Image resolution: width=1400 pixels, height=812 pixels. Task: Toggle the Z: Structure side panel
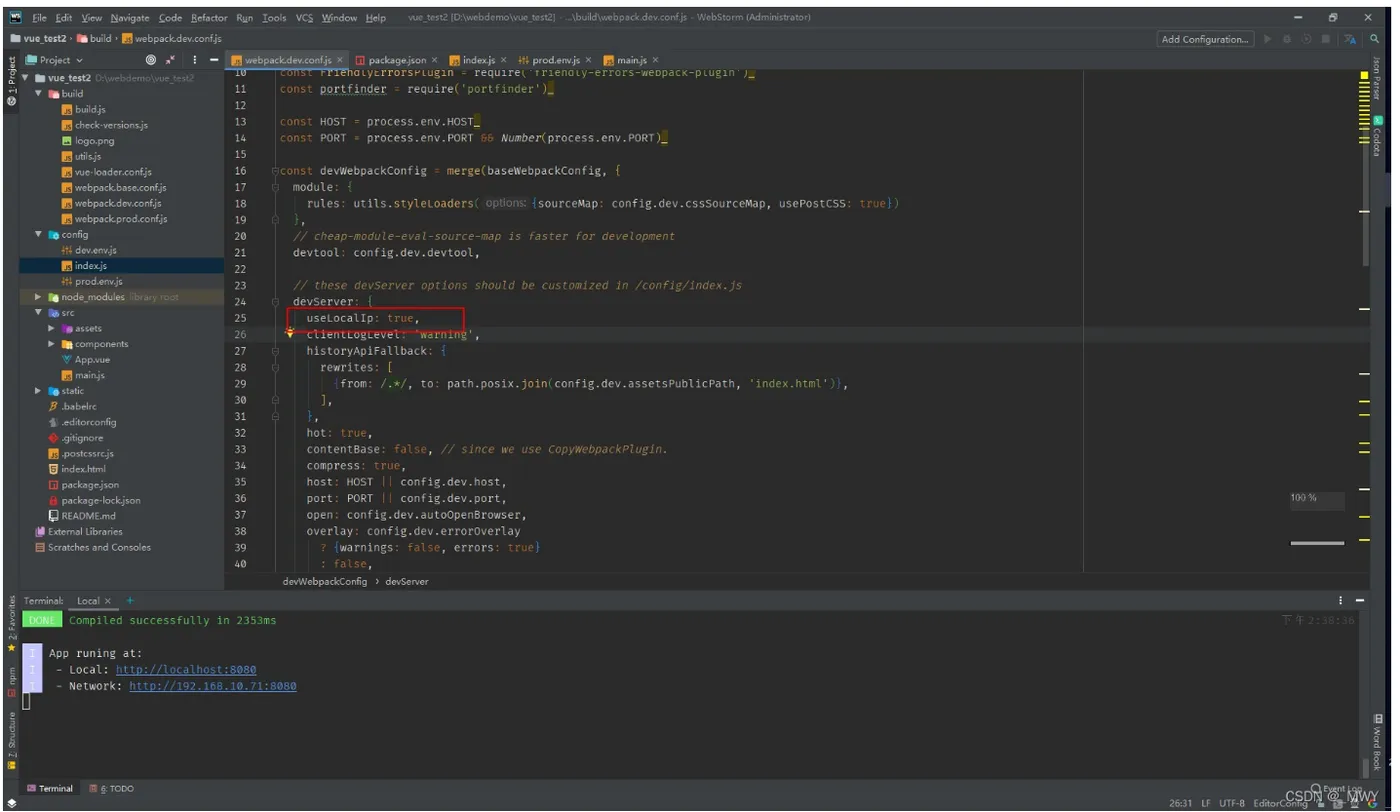tap(11, 740)
